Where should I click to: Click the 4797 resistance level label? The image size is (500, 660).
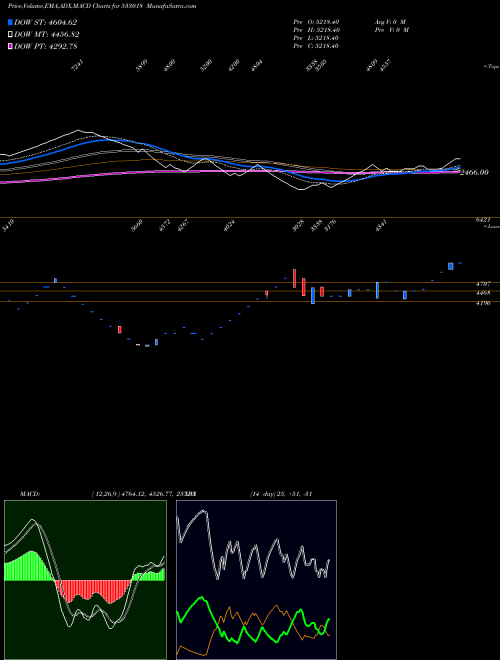[482, 285]
